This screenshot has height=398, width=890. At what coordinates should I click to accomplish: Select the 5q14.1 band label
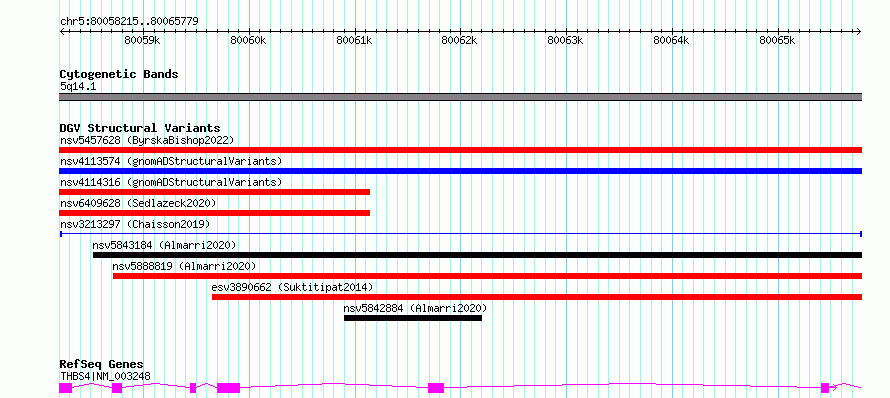[77, 86]
